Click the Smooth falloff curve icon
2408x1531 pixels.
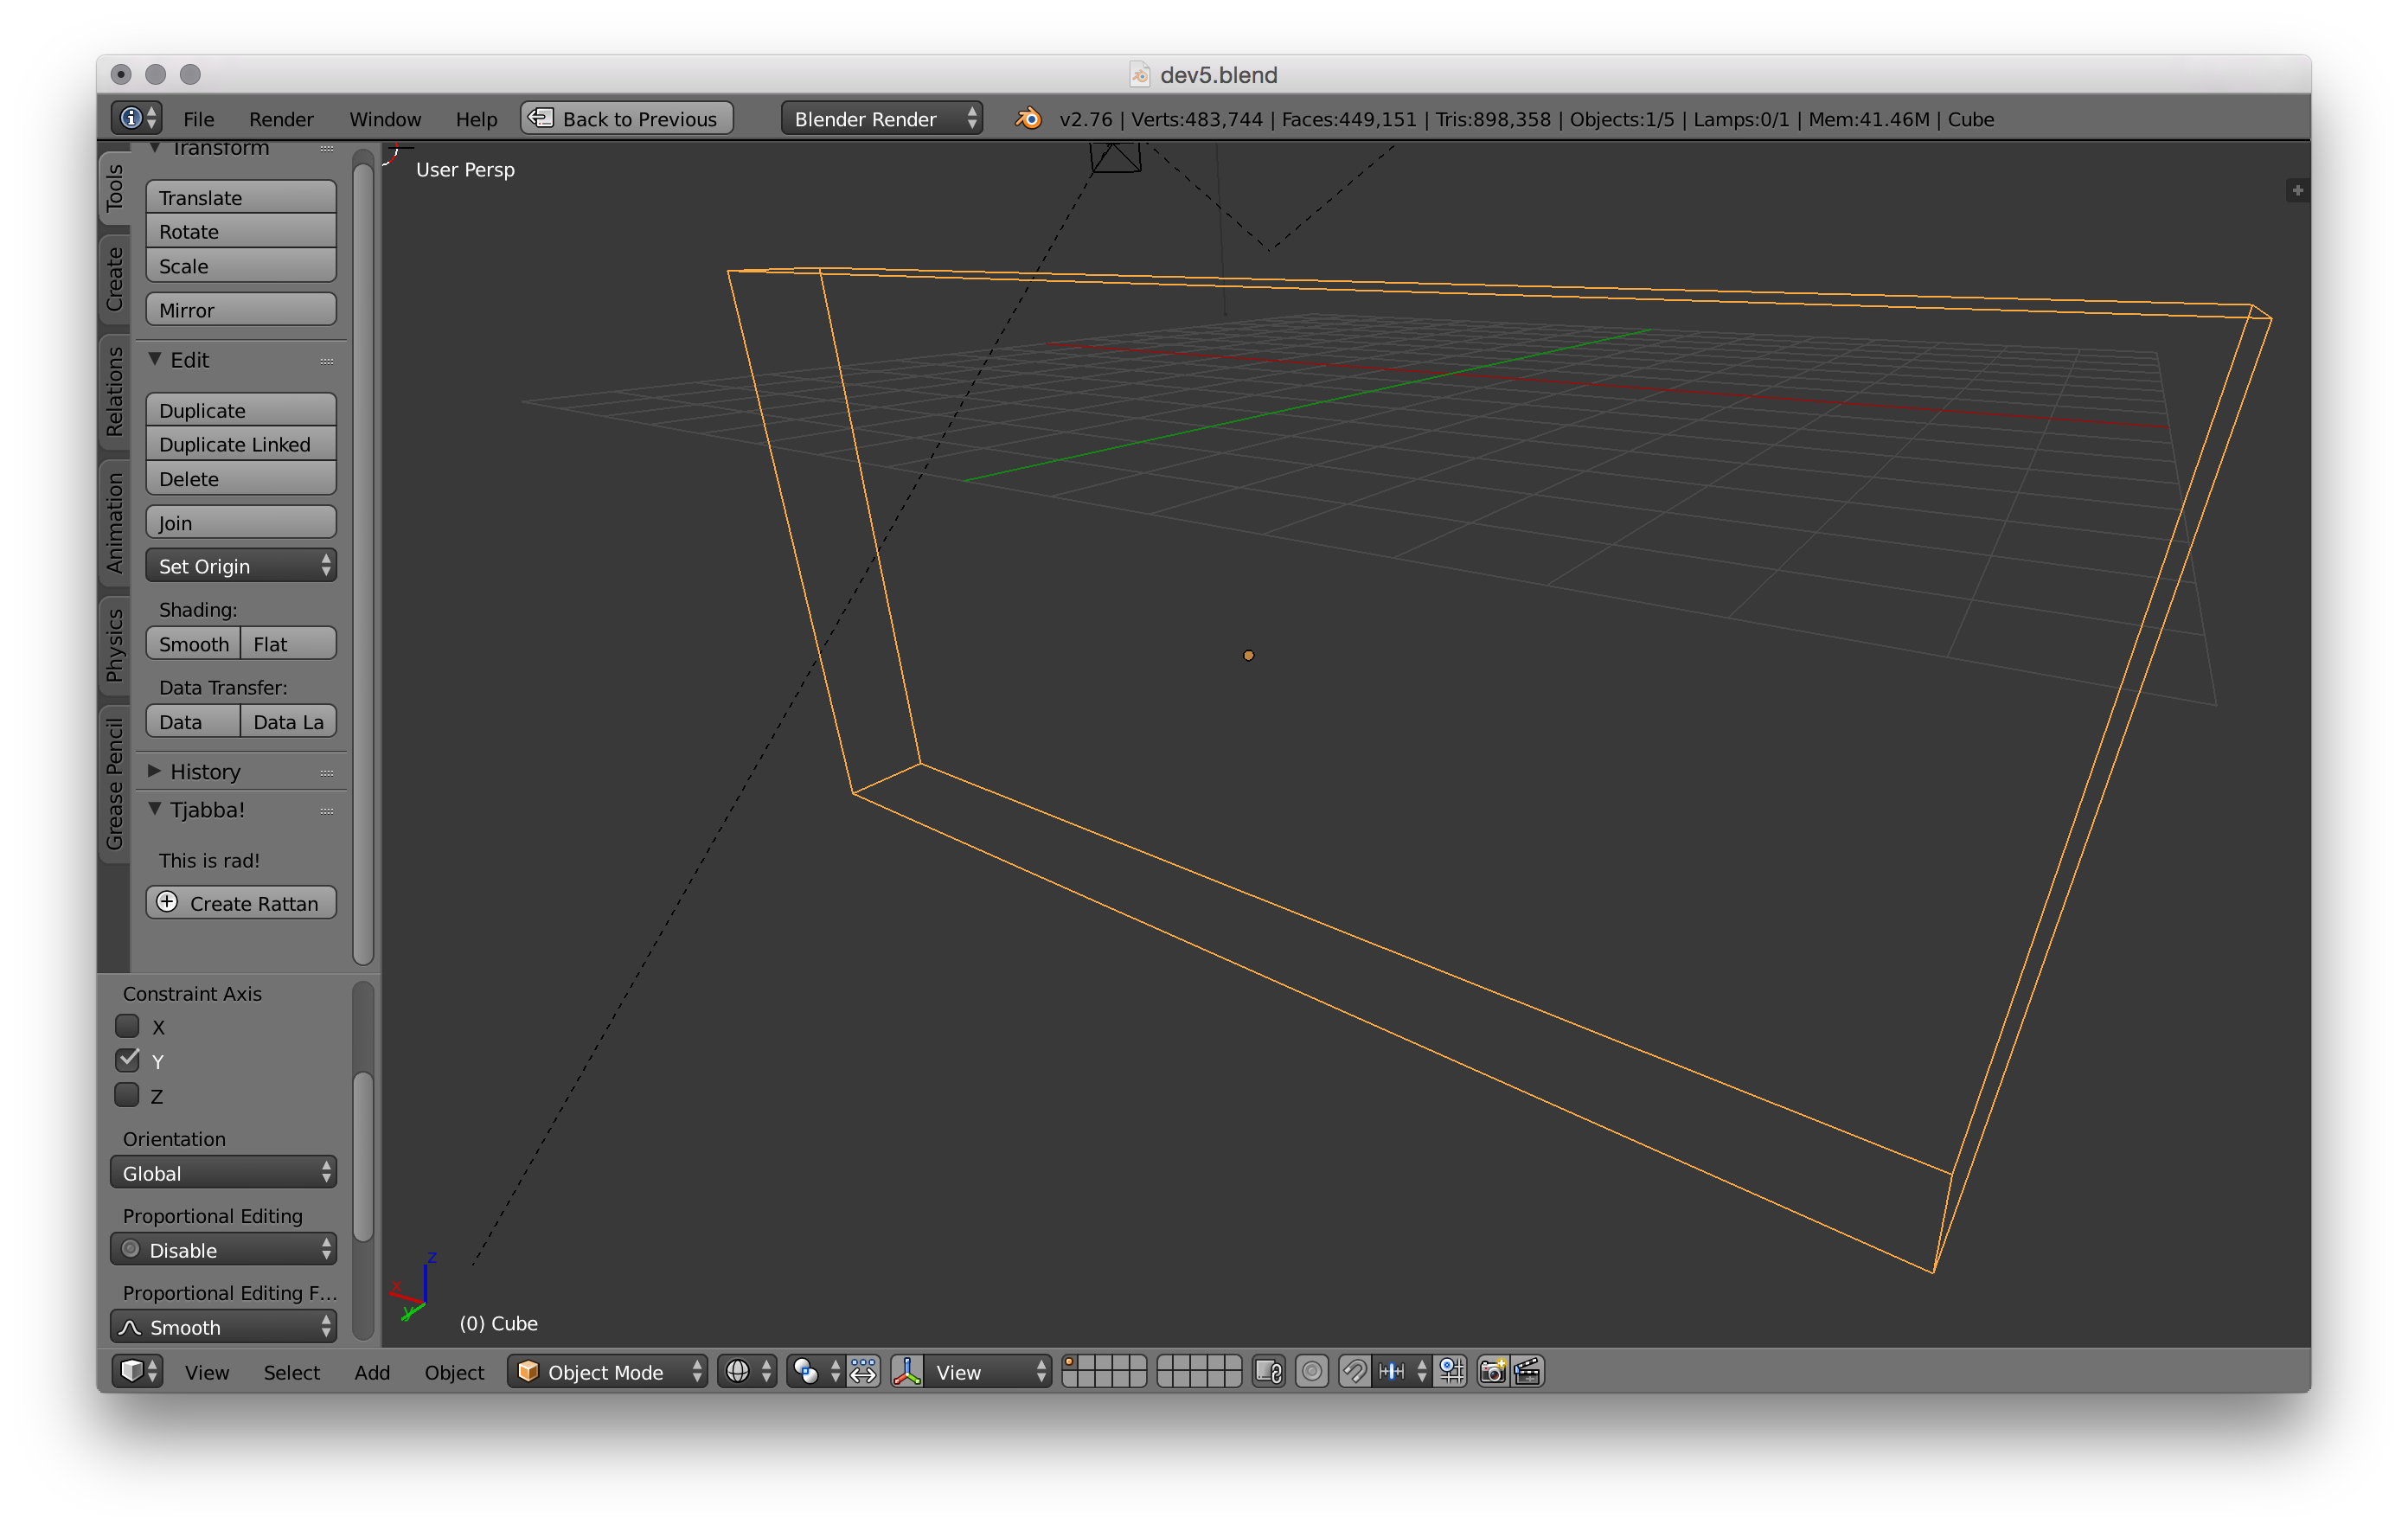pyautogui.click(x=130, y=1326)
